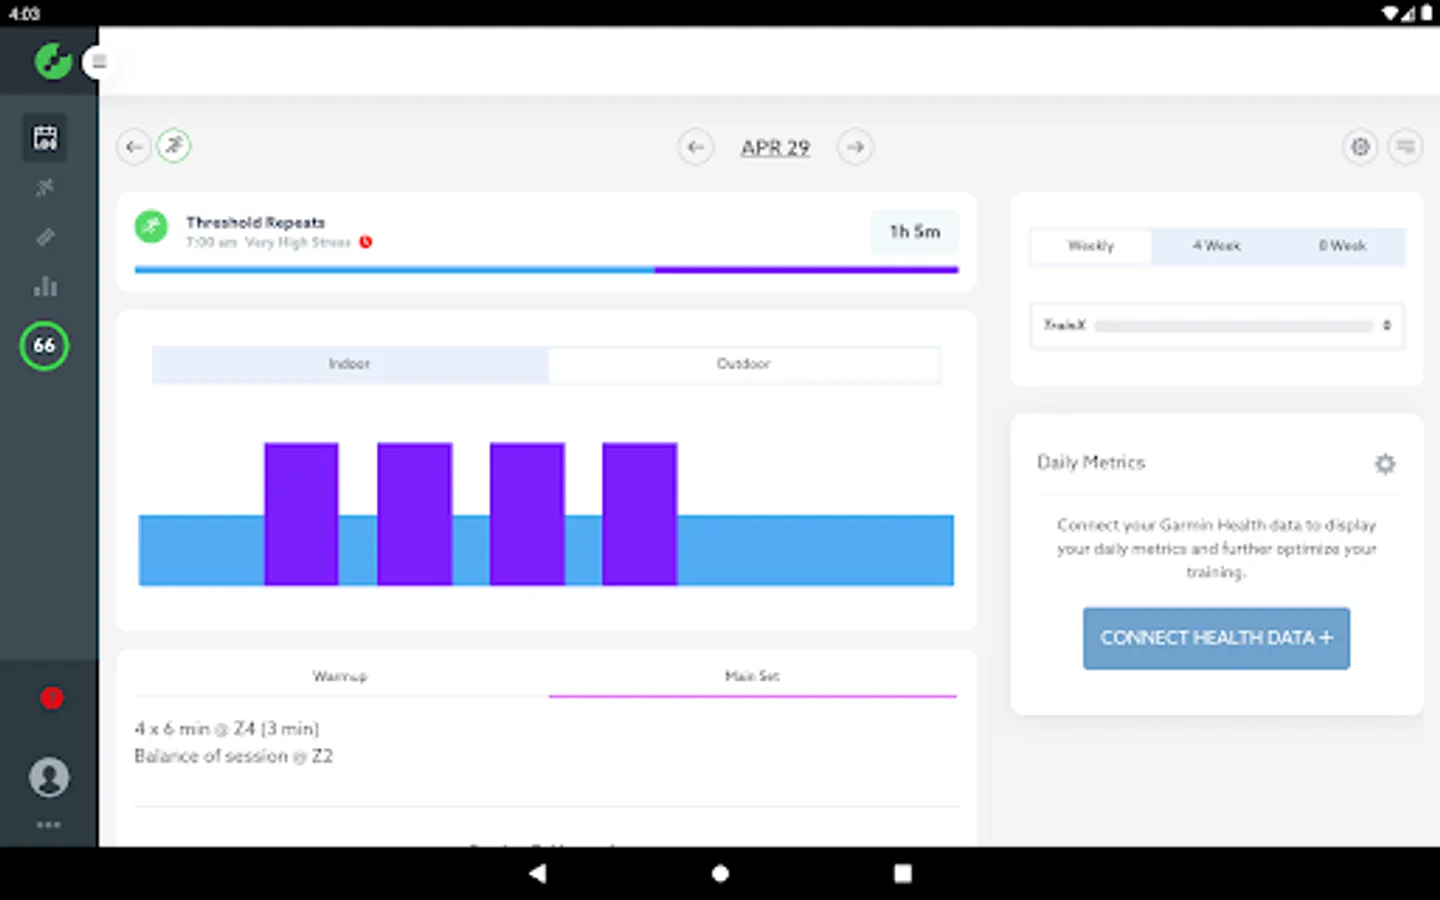Open the Main Set tab
This screenshot has width=1440, height=900.
click(x=752, y=676)
